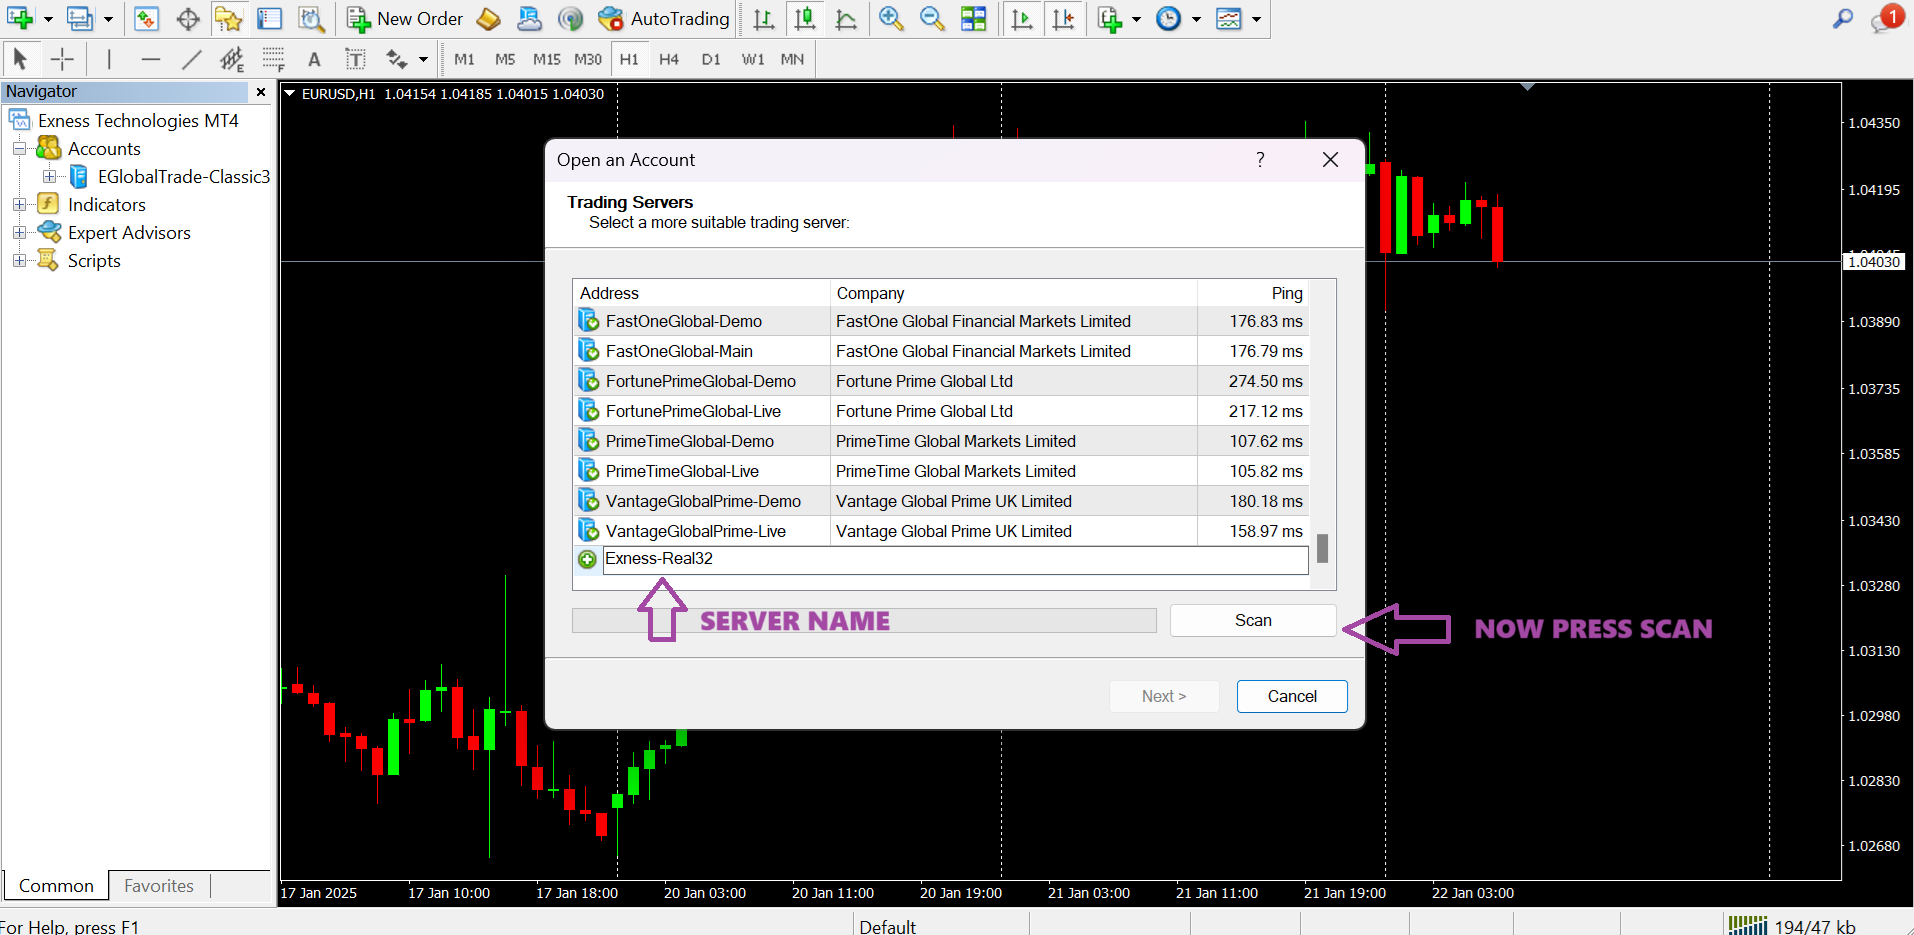Select the crosshair tool
The width and height of the screenshot is (1914, 935).
point(62,59)
